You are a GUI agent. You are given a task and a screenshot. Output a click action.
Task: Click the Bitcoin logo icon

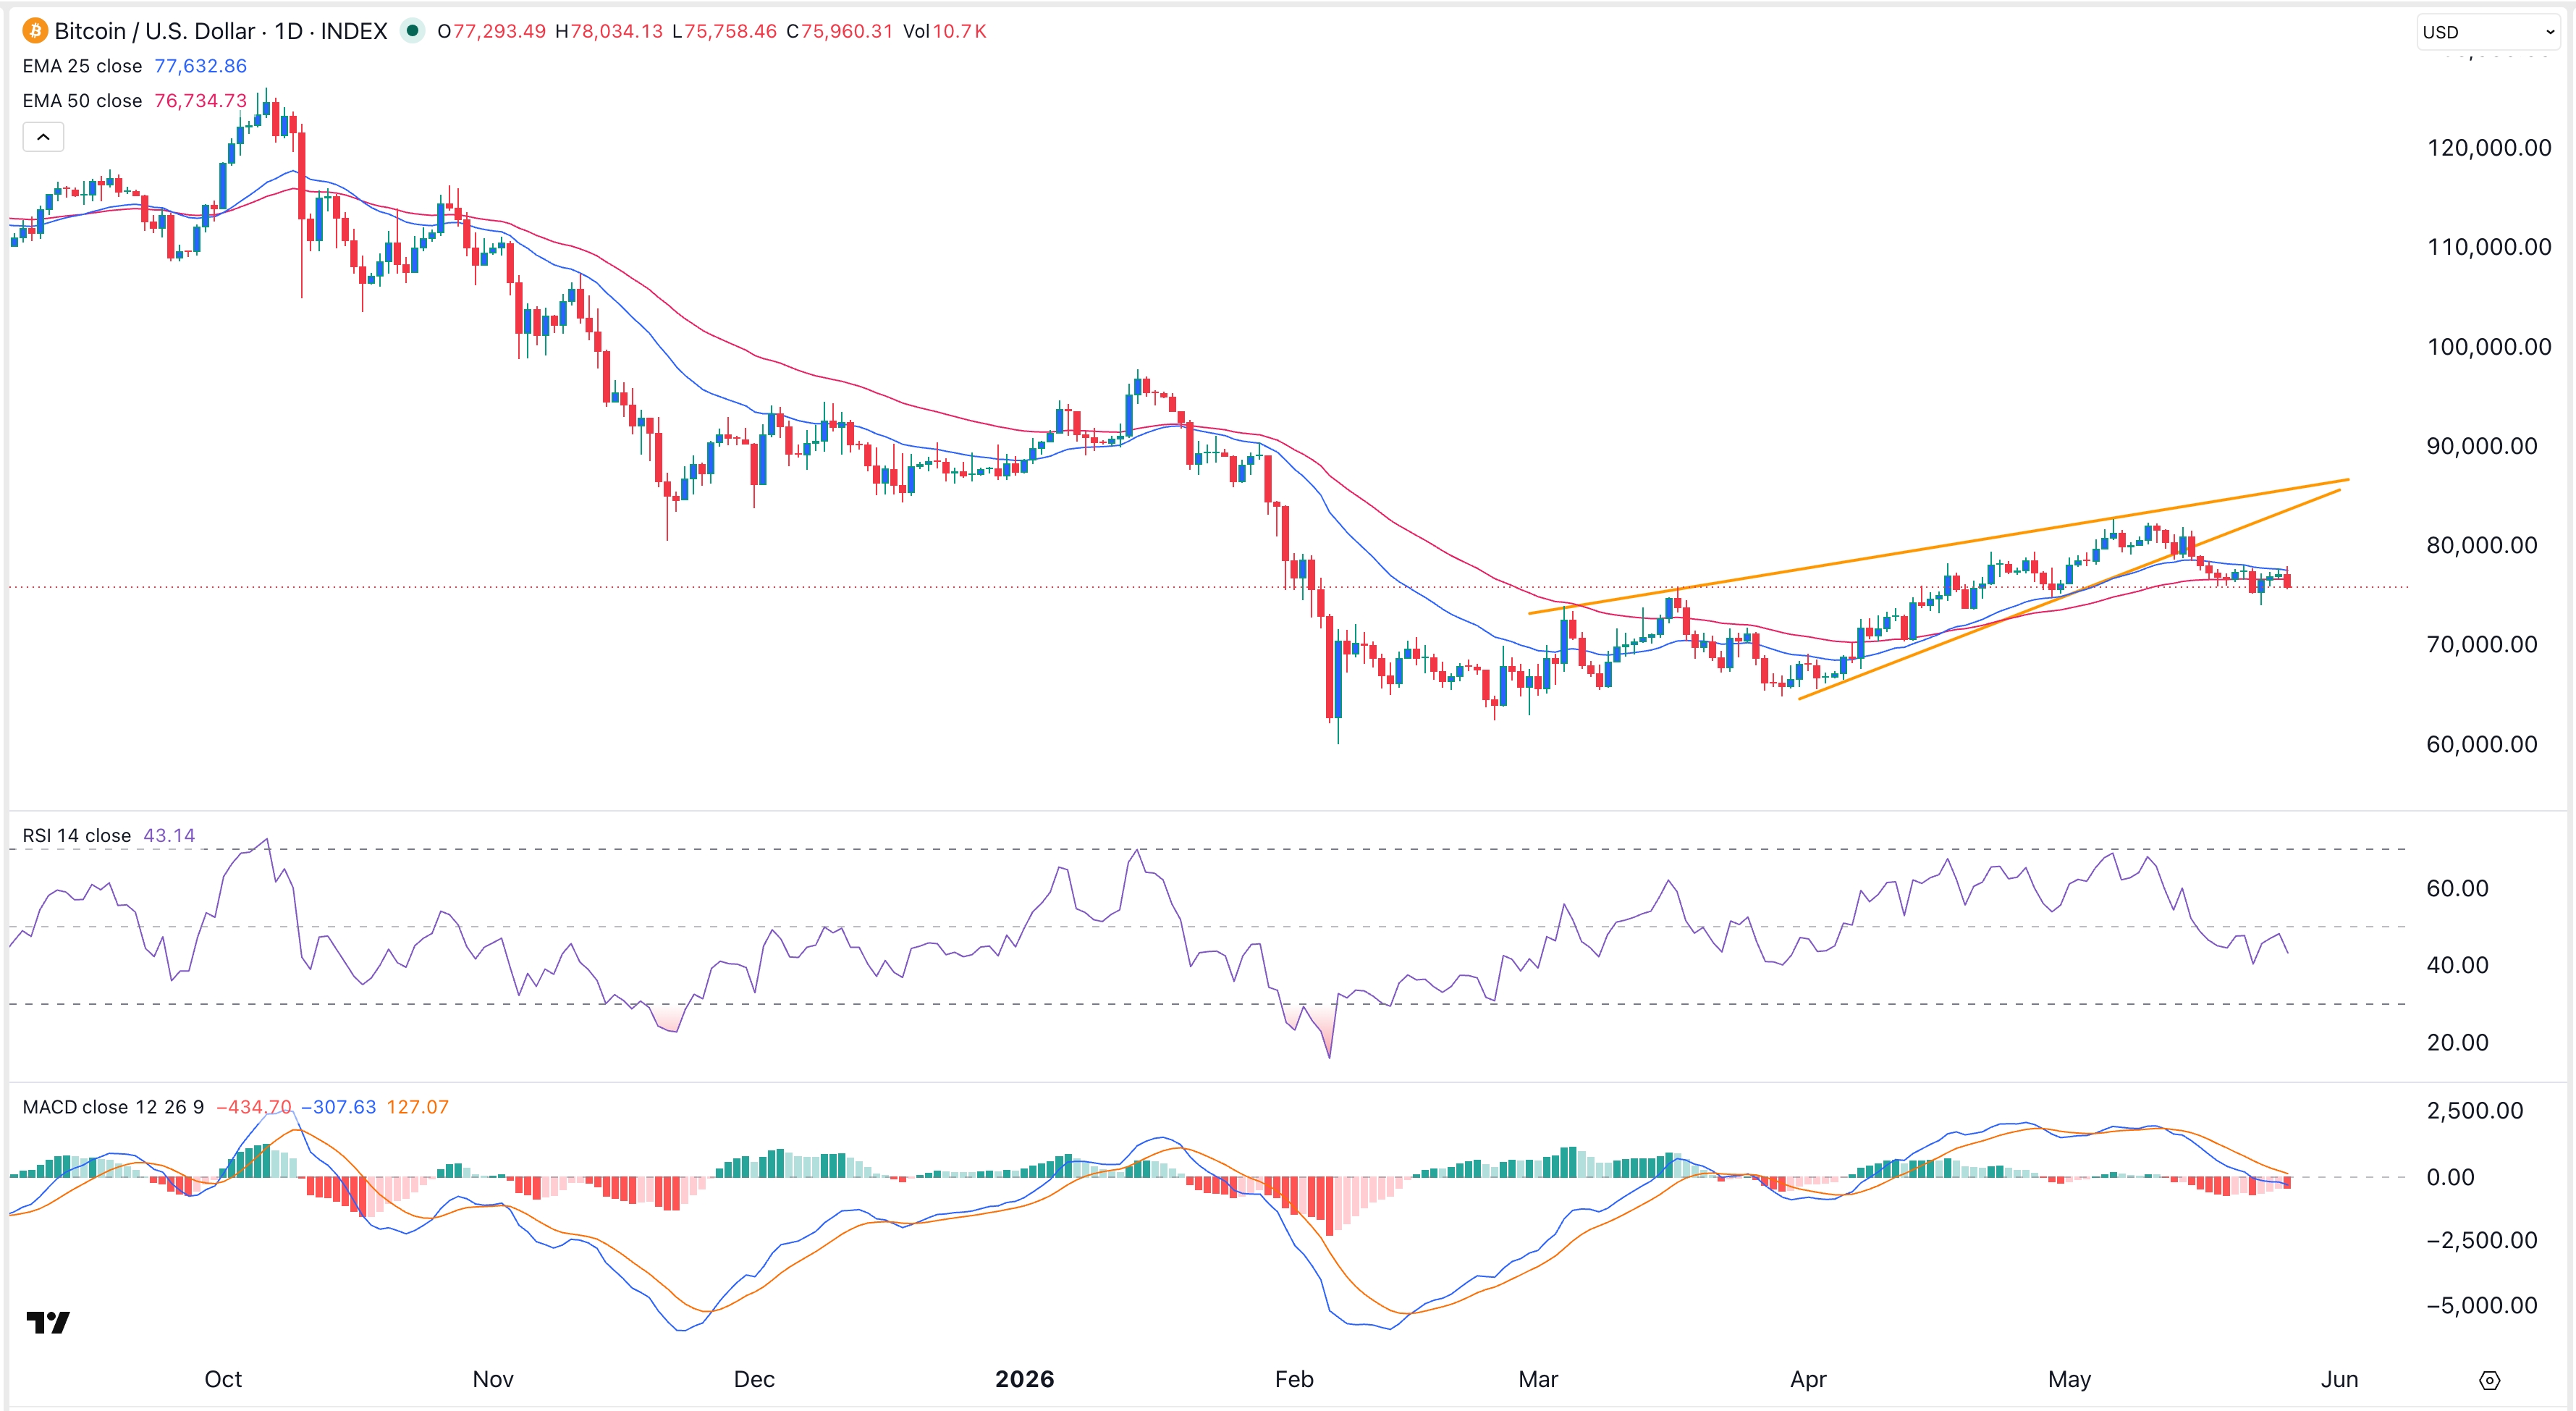click(x=35, y=31)
